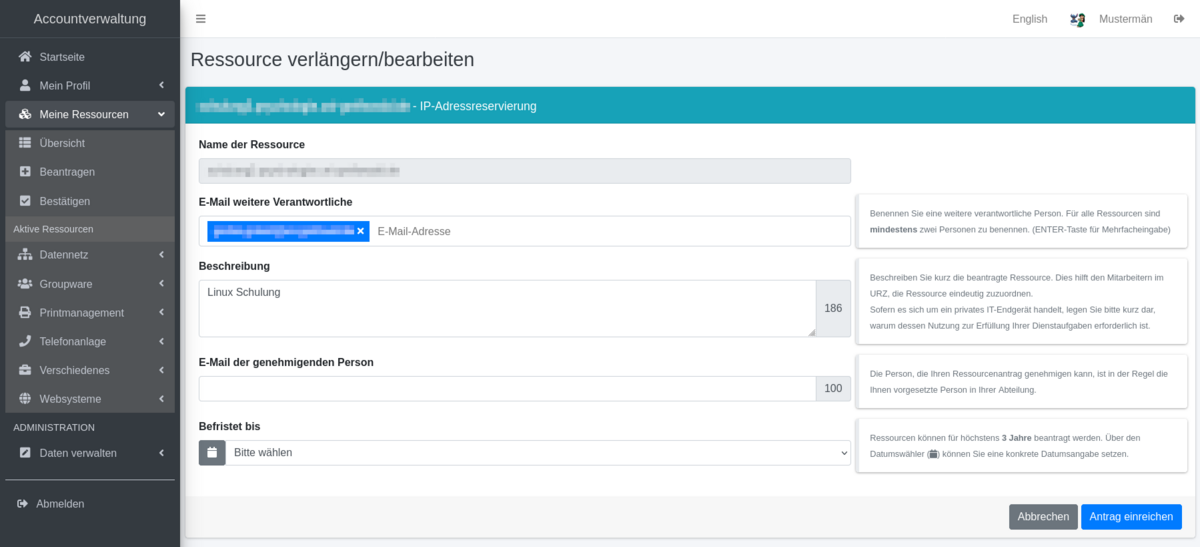Click the Abbrechen button
The width and height of the screenshot is (1200, 547).
click(x=1043, y=517)
